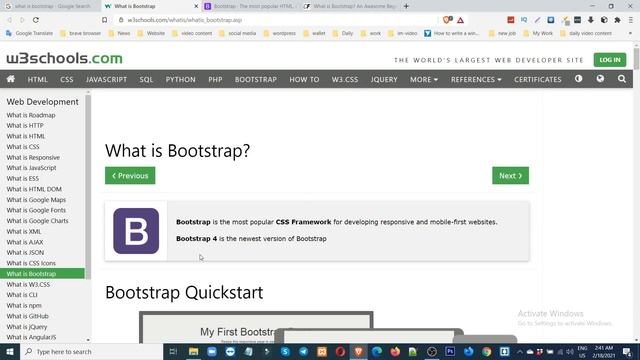The height and width of the screenshot is (360, 640).
Task: Open What is JSON sidebar link
Action: pyautogui.click(x=25, y=252)
